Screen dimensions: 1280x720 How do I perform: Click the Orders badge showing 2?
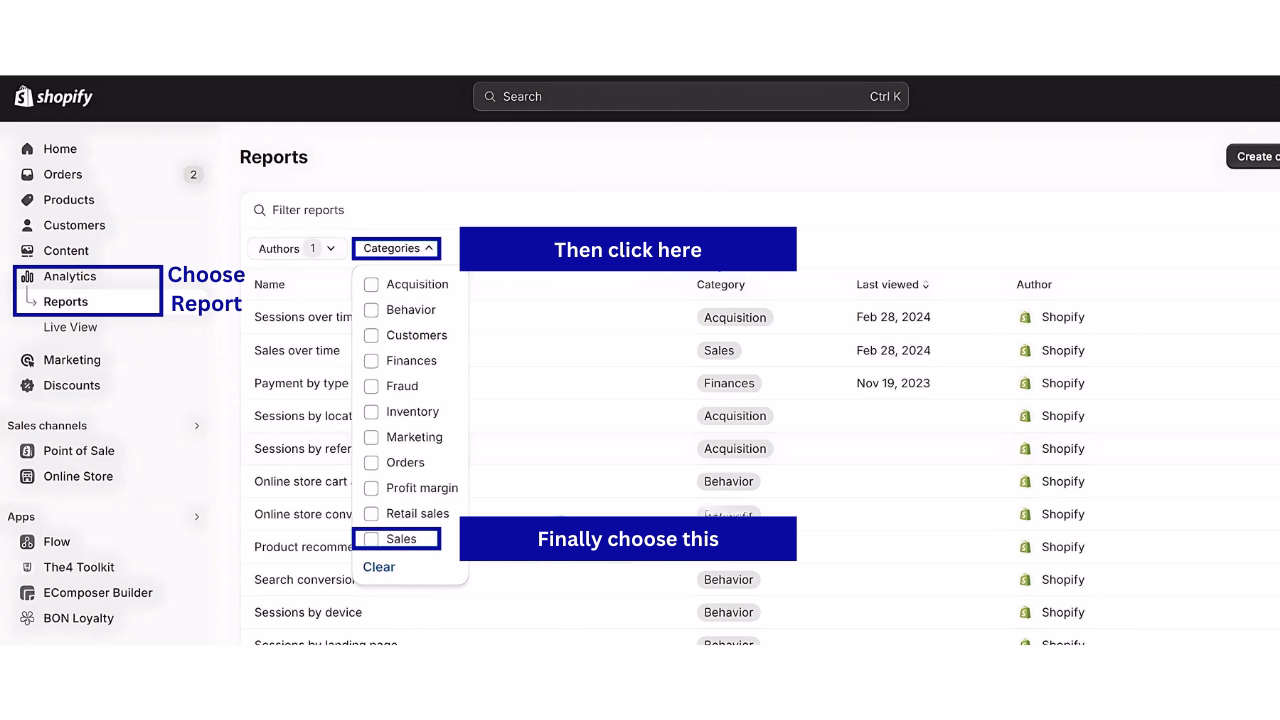[x=193, y=175]
